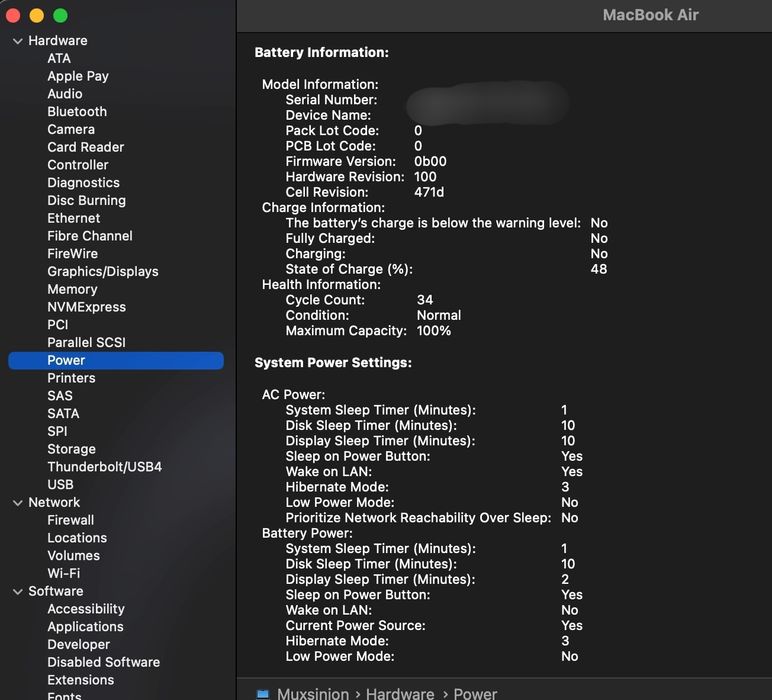Select Developer under Software
Viewport: 772px width, 700px height.
(78, 644)
